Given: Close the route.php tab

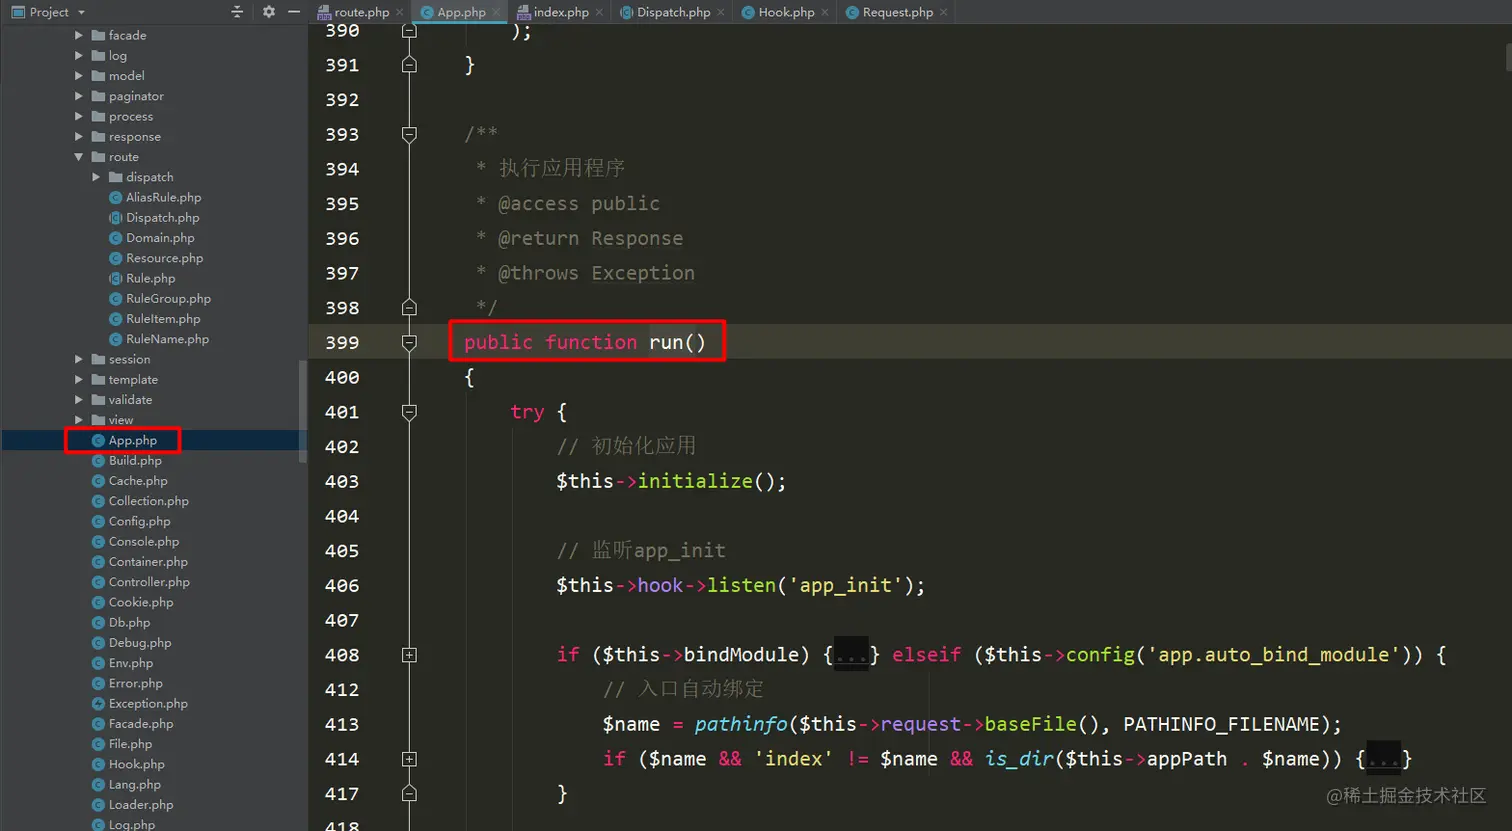Looking at the screenshot, I should pyautogui.click(x=400, y=12).
